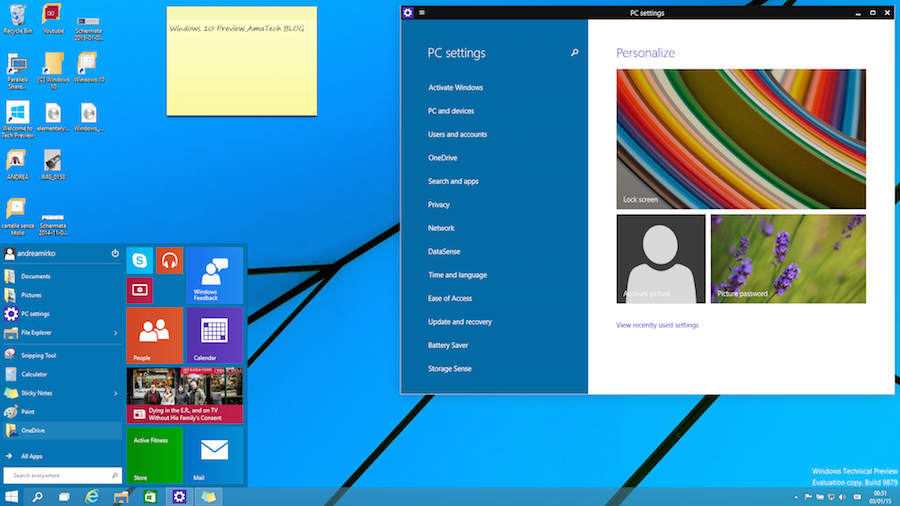Open PC and devices settings
Image resolution: width=900 pixels, height=506 pixels.
(x=451, y=111)
